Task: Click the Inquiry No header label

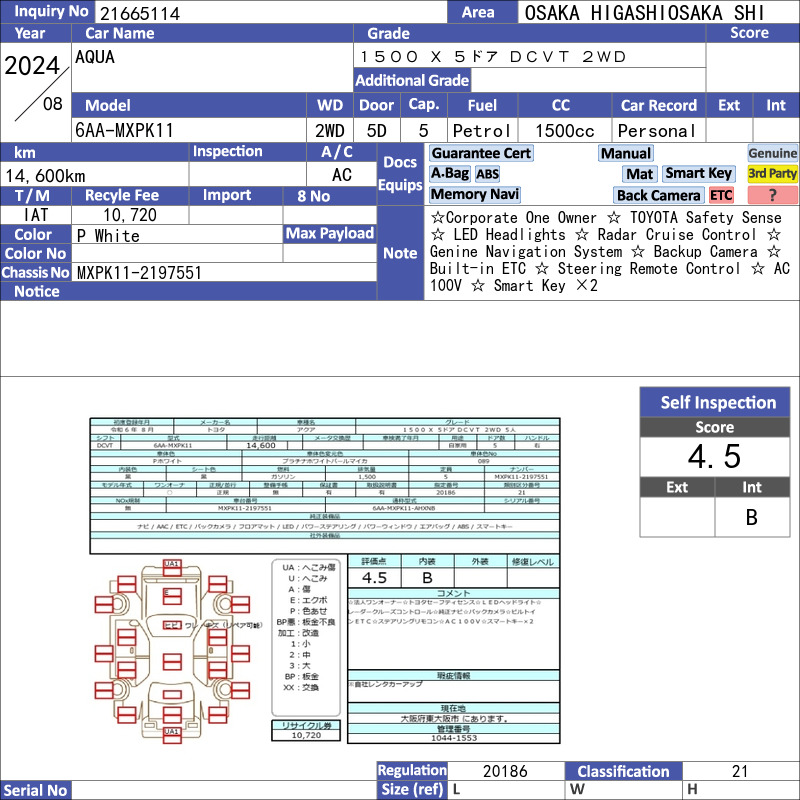Action: pyautogui.click(x=48, y=11)
